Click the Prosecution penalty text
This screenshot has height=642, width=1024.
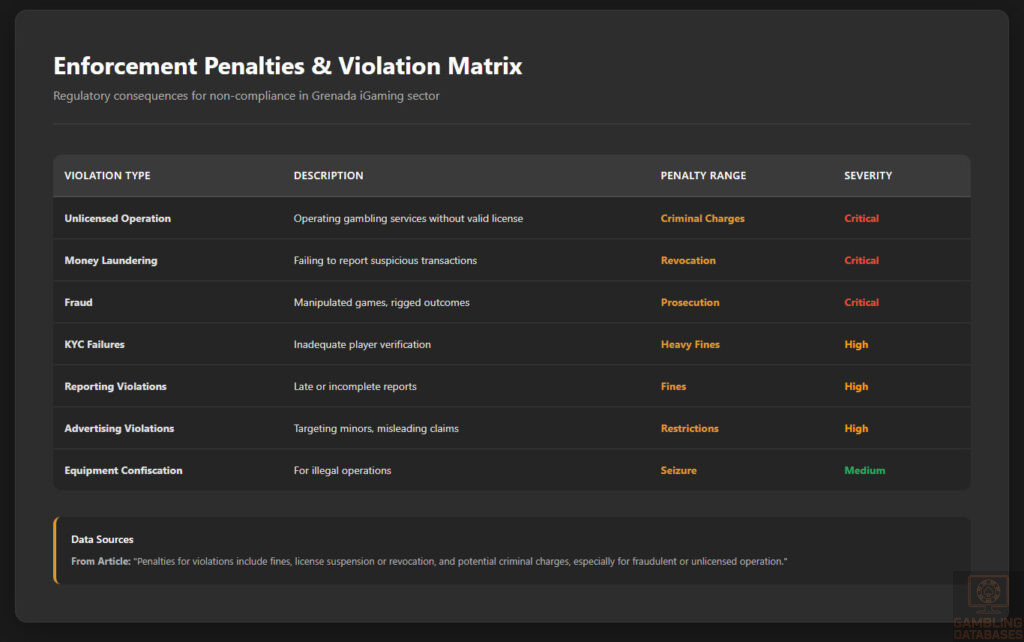(x=689, y=302)
